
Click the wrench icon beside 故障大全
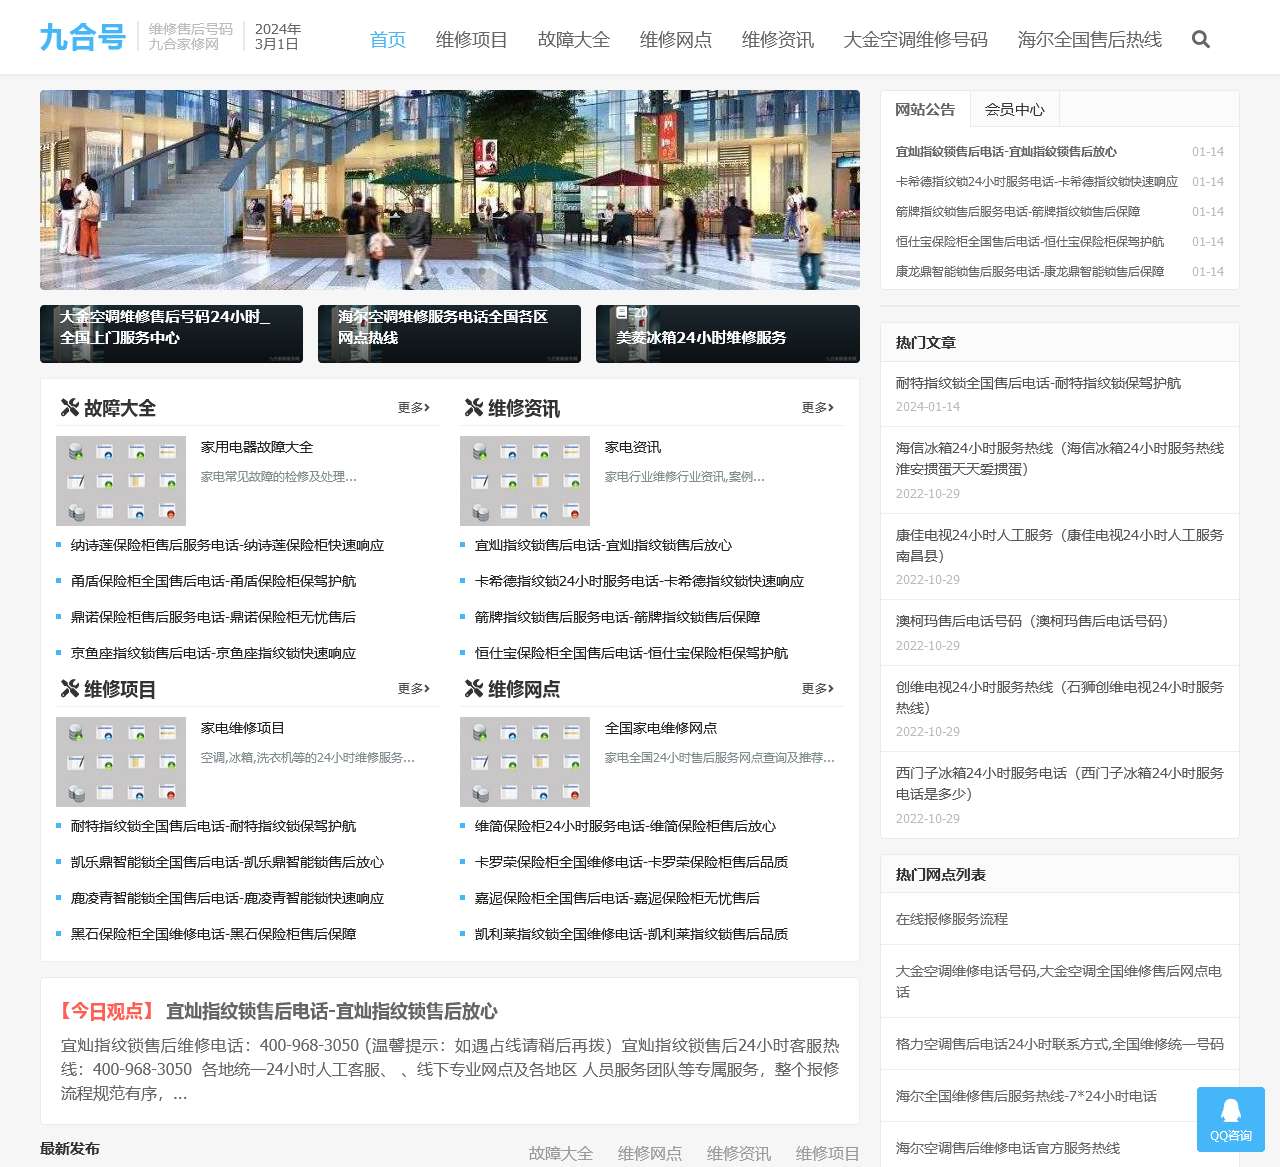tap(69, 408)
